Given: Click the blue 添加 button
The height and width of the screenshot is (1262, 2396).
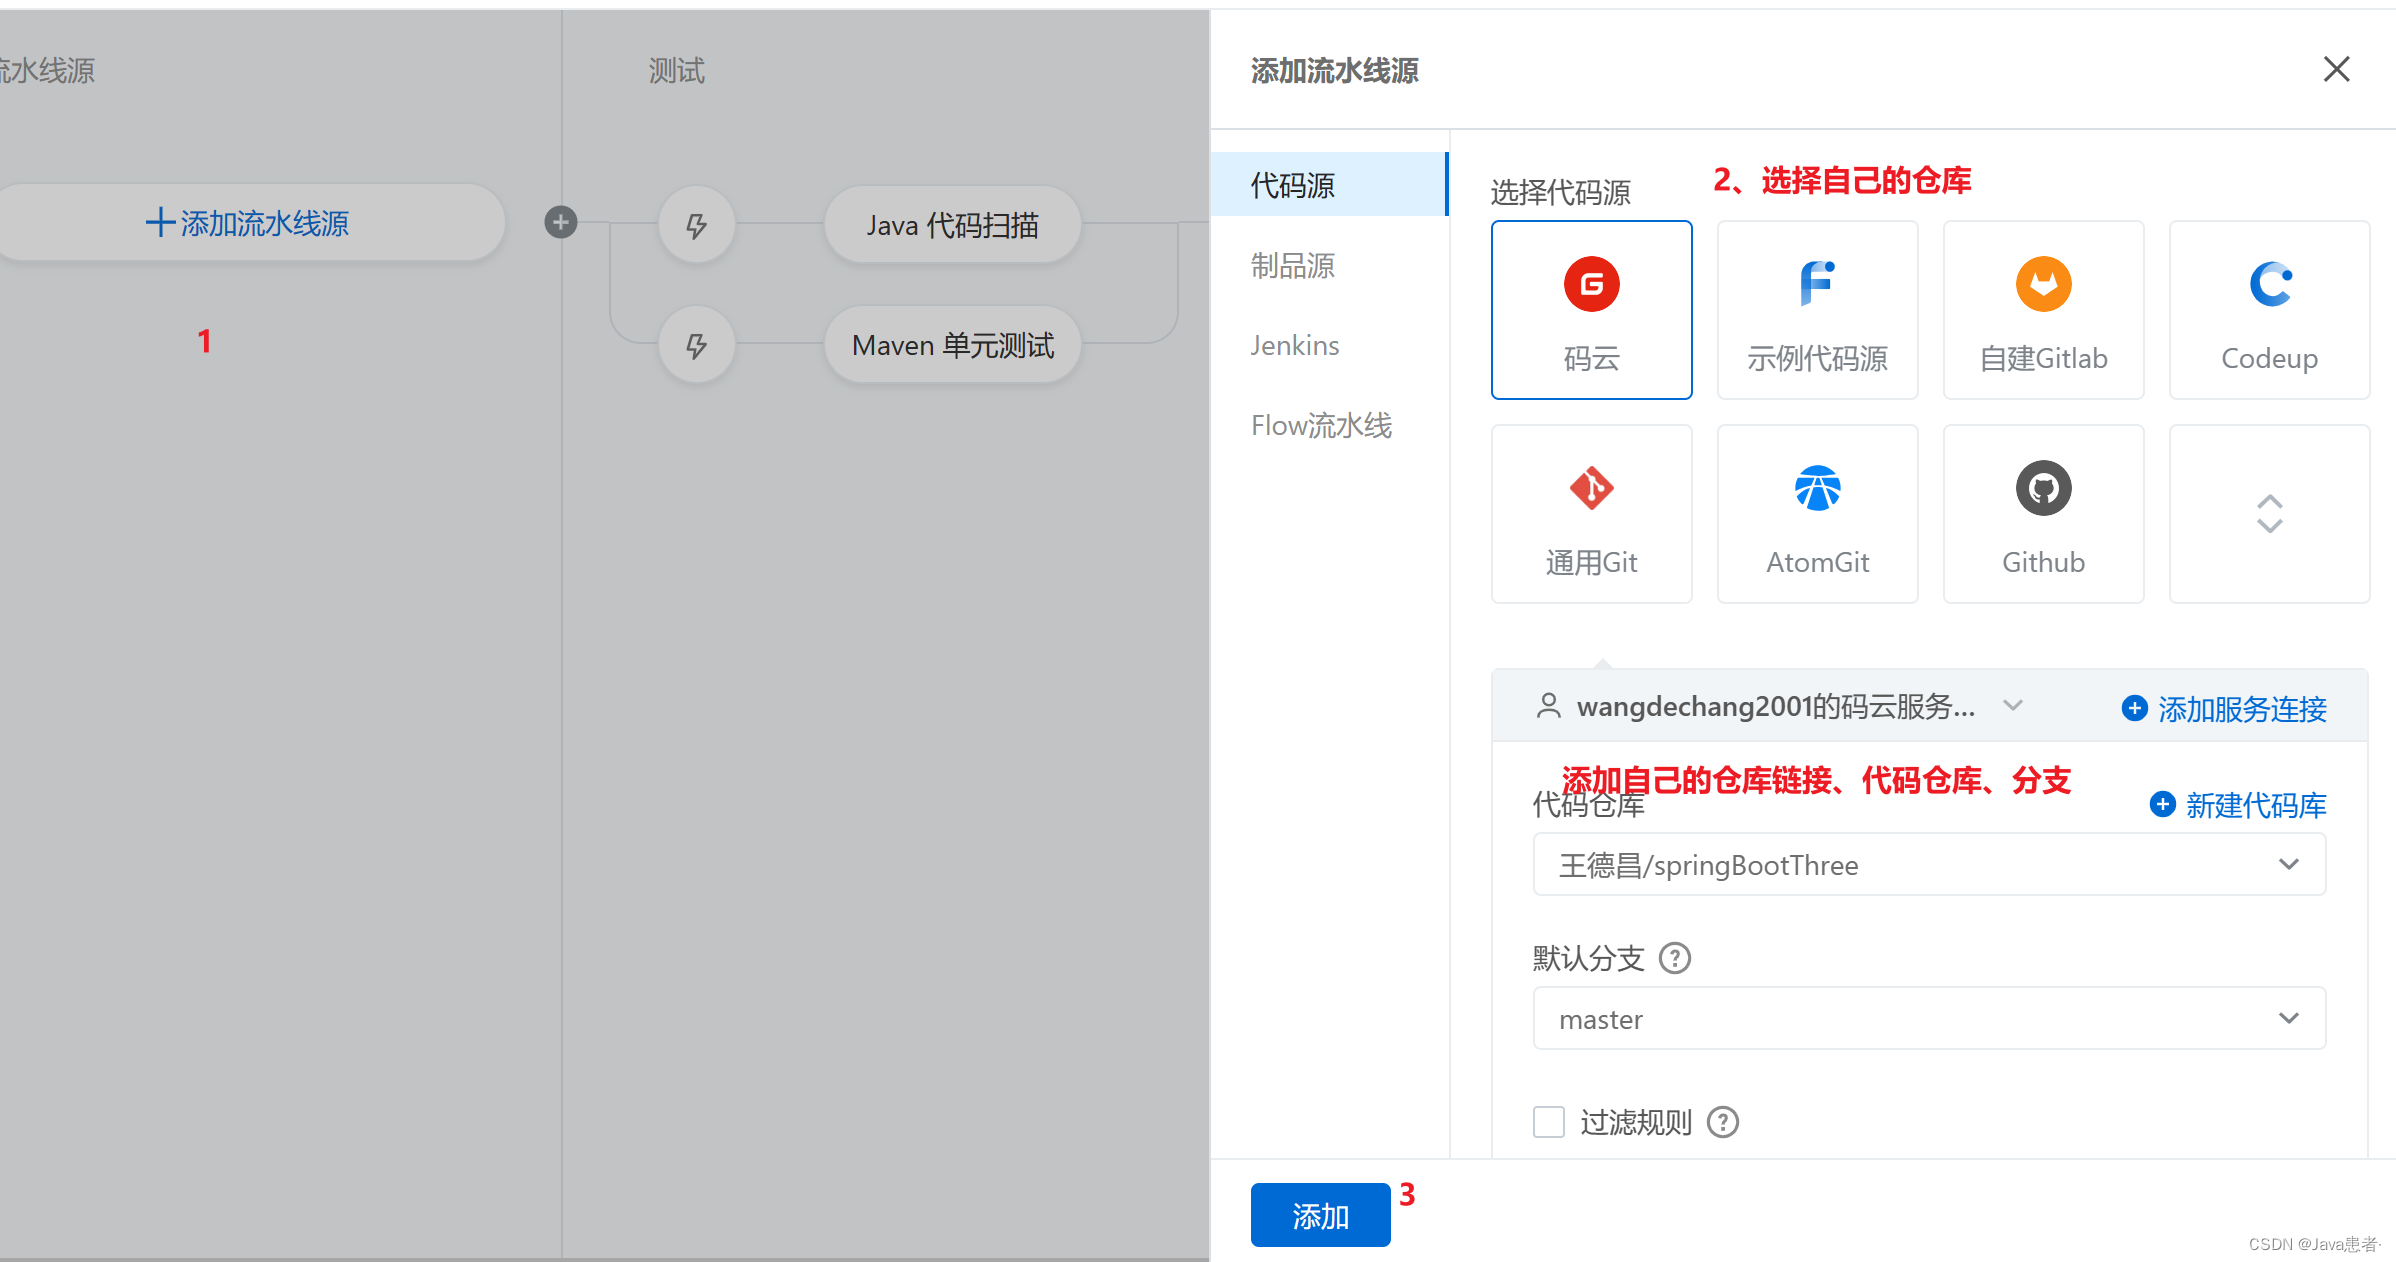Looking at the screenshot, I should pyautogui.click(x=1320, y=1215).
